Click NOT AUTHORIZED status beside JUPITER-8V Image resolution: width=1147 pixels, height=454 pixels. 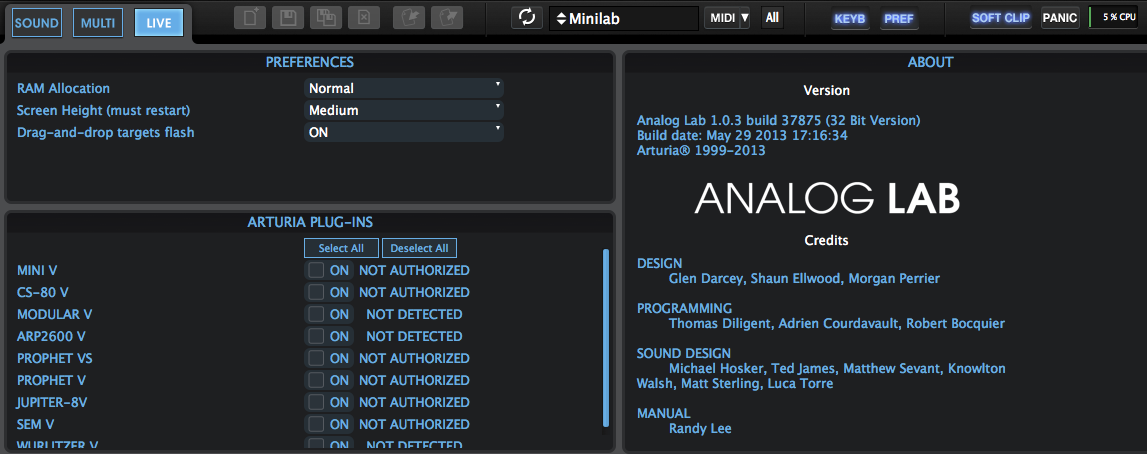click(414, 402)
